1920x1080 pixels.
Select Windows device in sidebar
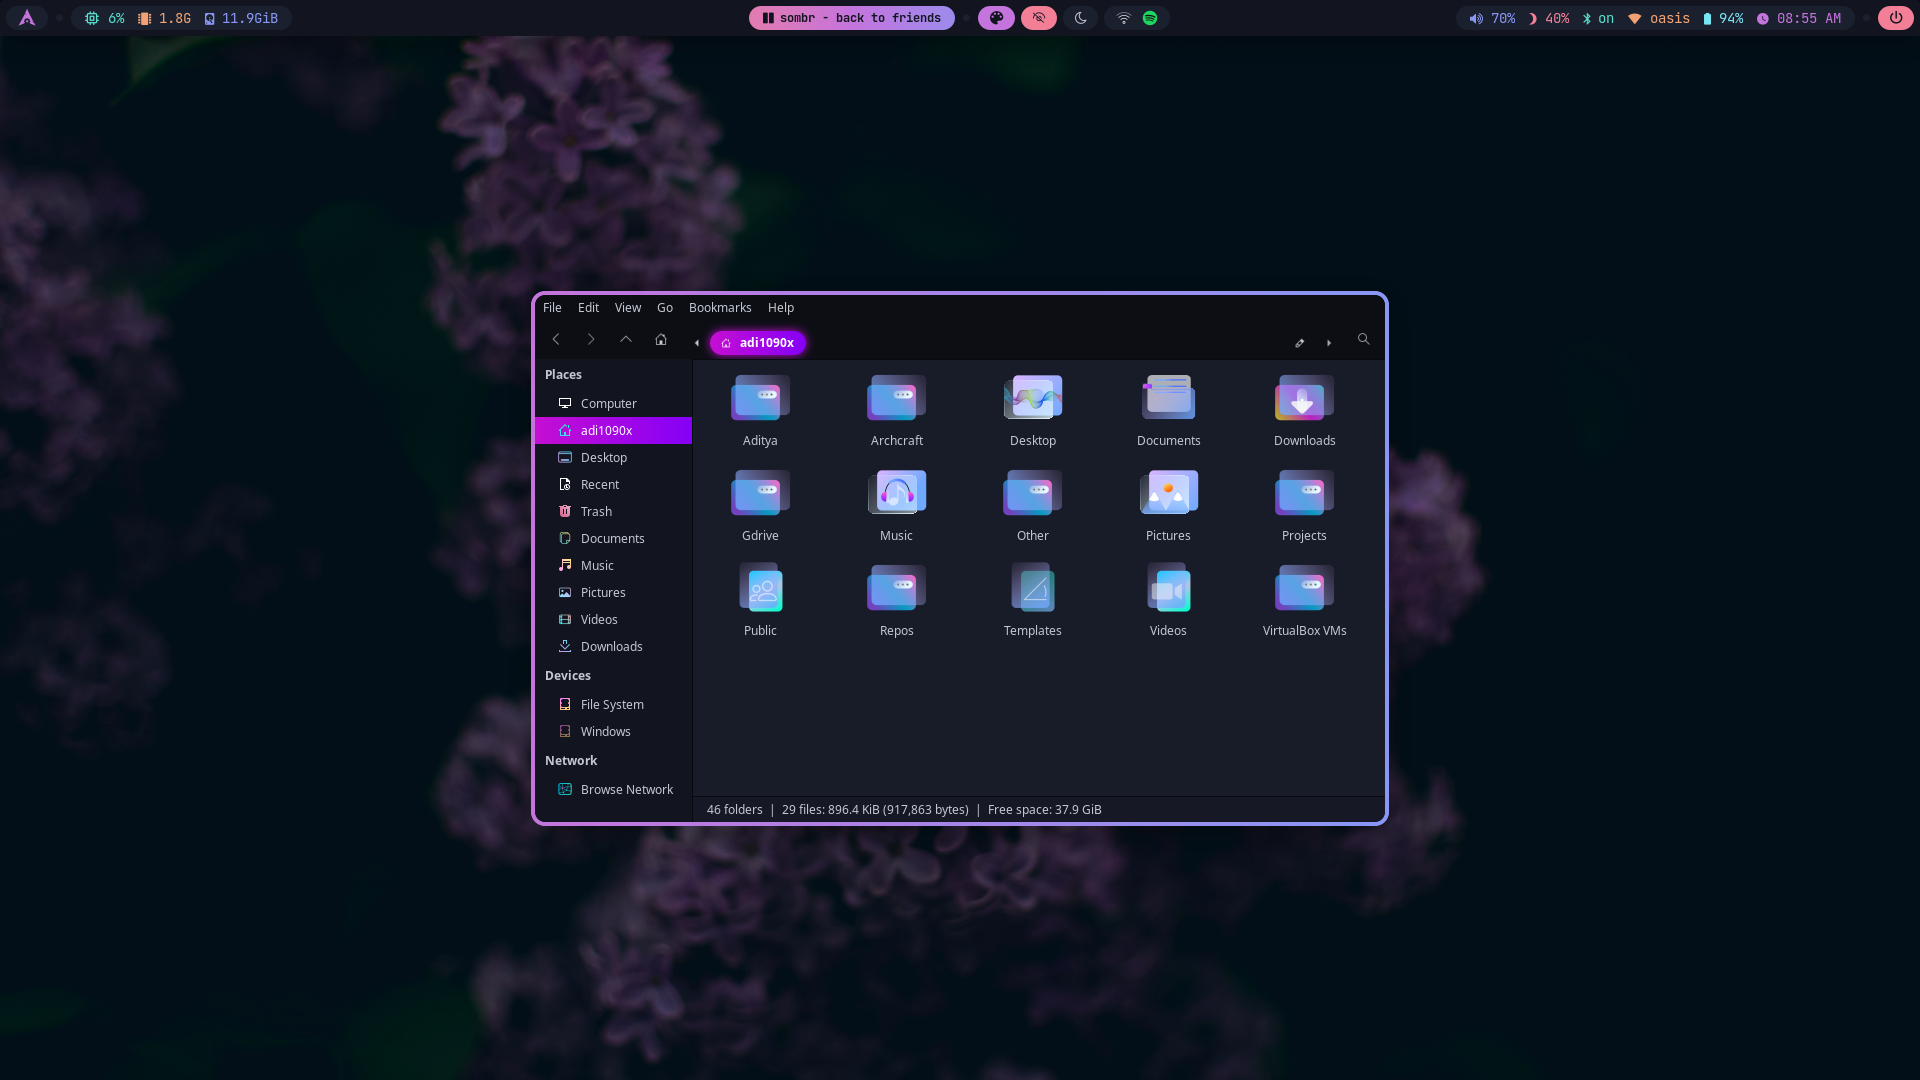coord(605,731)
